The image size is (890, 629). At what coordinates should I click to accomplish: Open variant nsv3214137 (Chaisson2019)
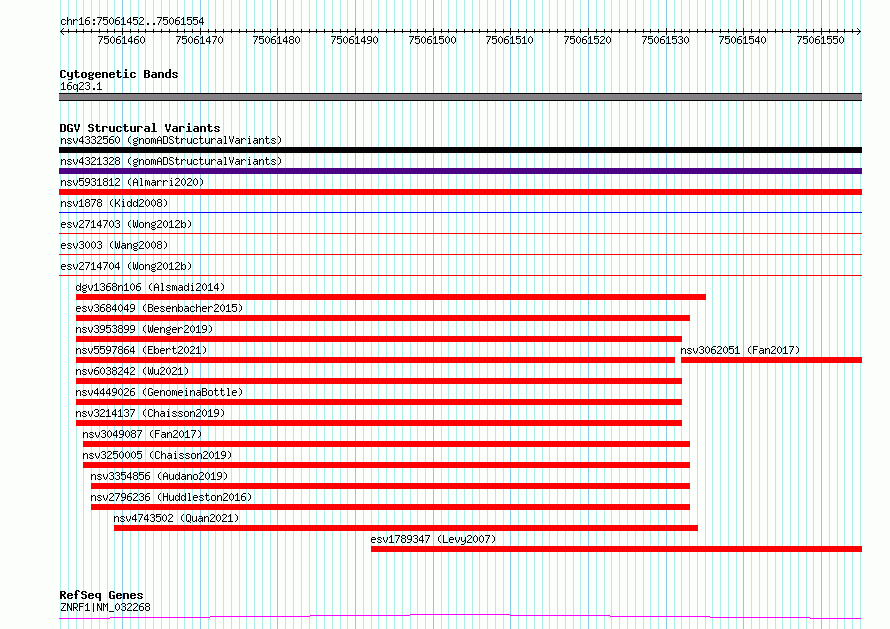[150, 413]
